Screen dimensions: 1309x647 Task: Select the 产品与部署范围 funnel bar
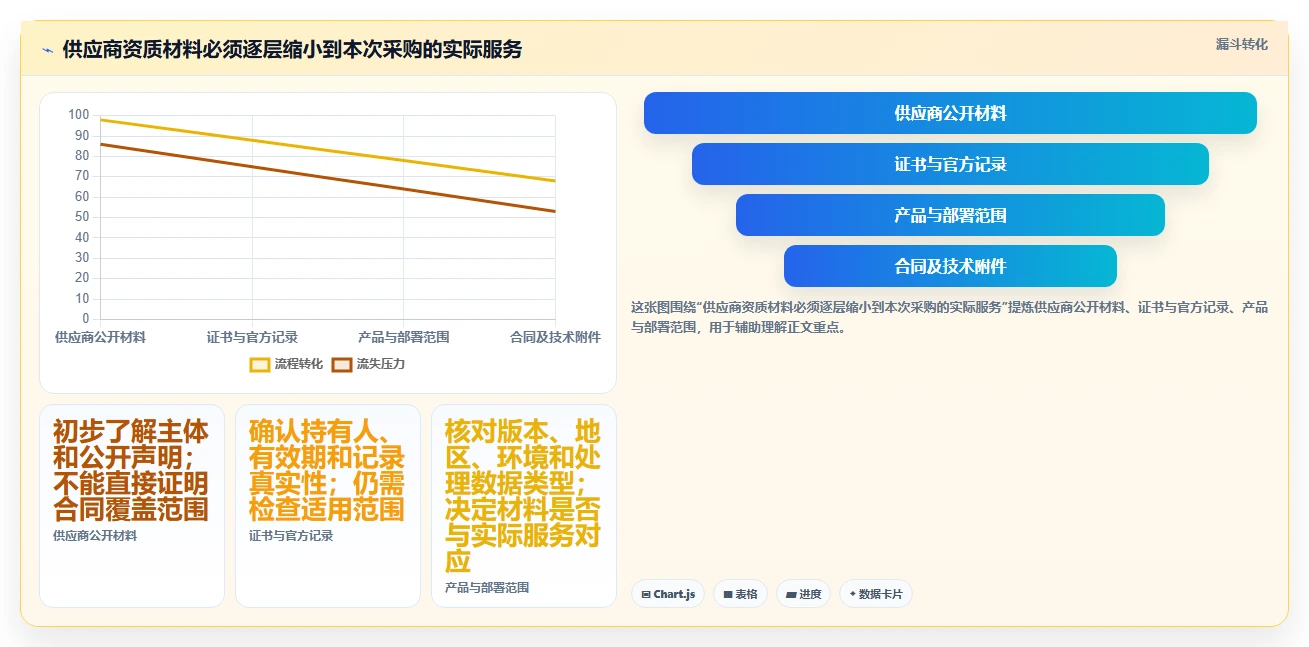point(950,215)
